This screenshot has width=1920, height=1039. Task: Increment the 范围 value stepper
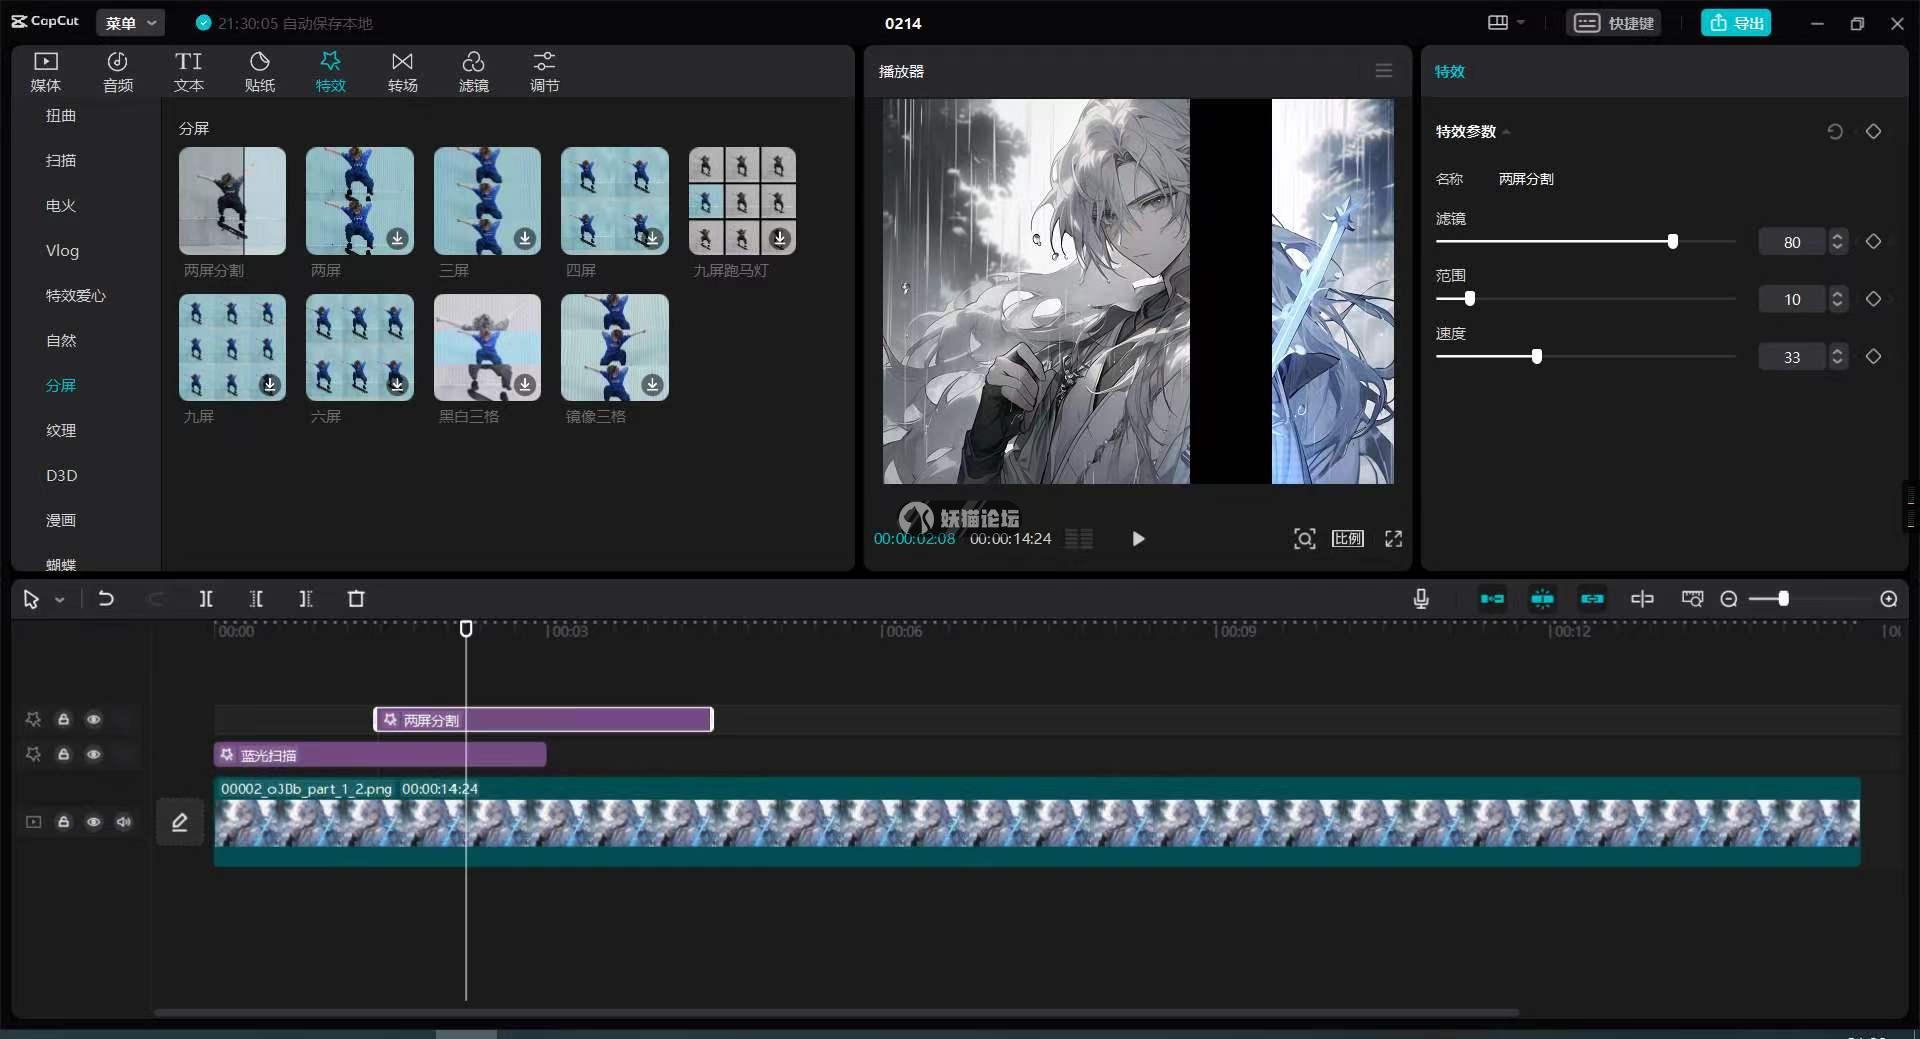[x=1837, y=293]
